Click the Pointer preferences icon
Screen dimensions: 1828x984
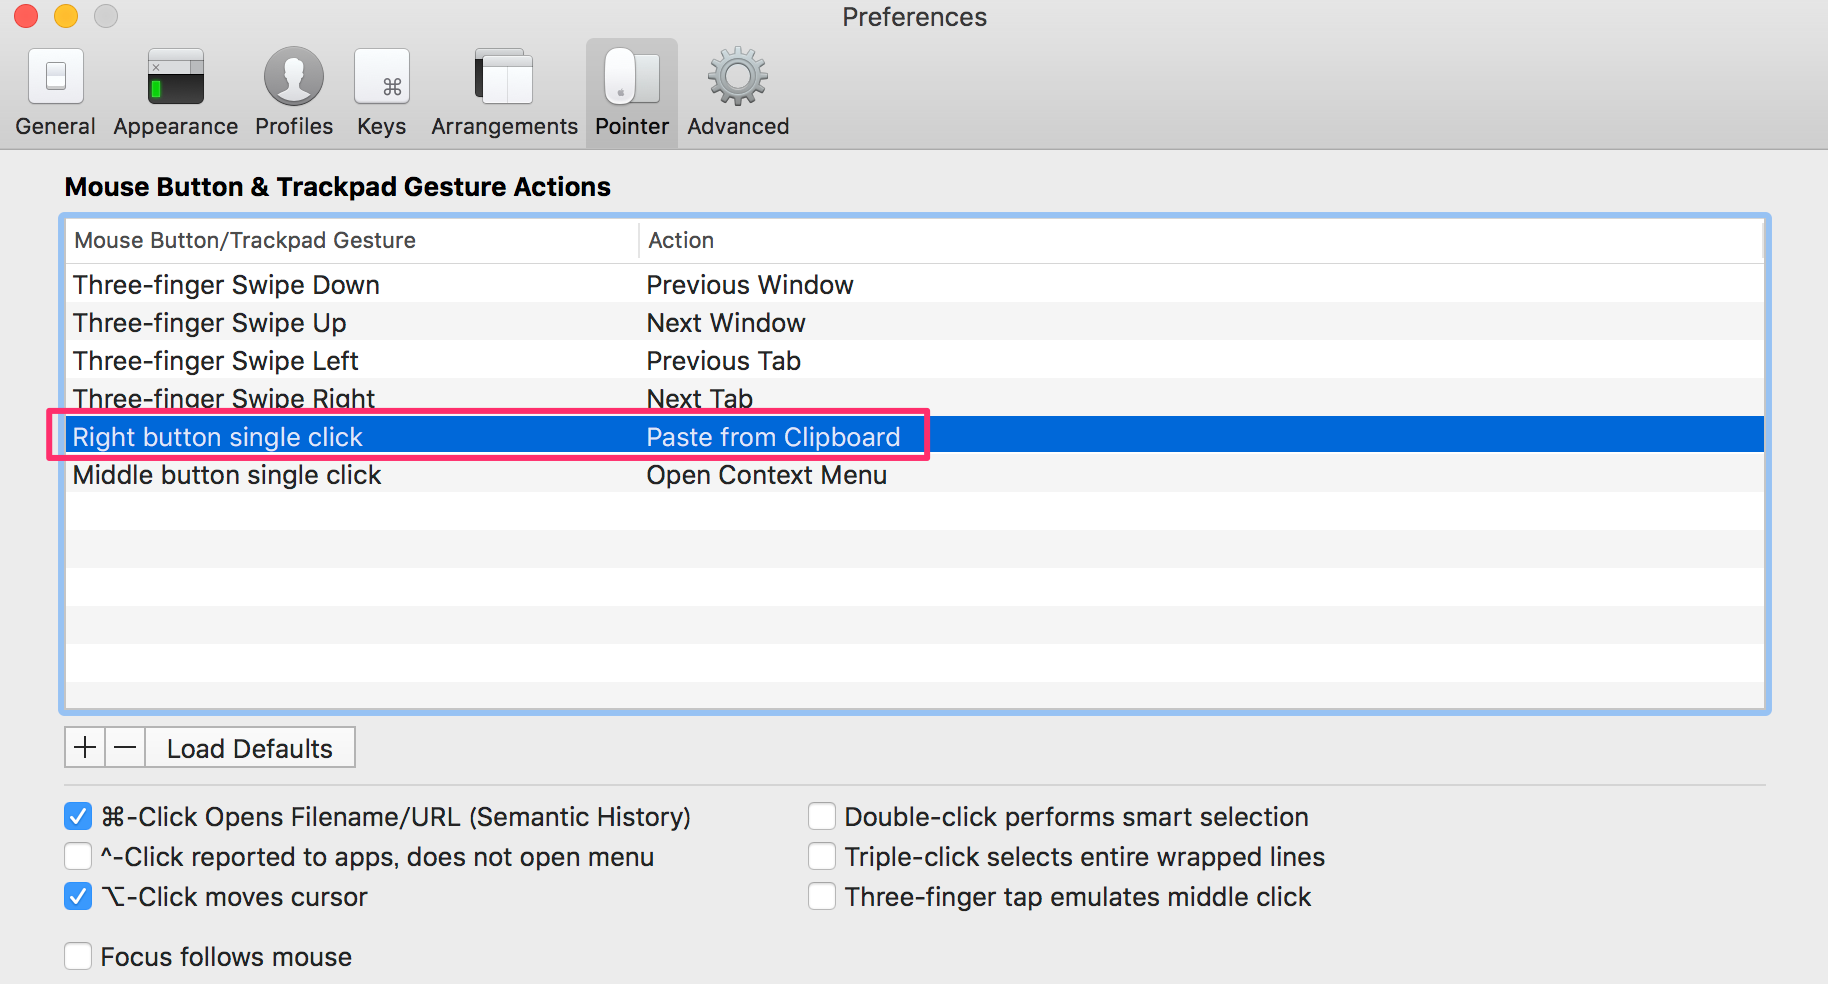coord(631,90)
